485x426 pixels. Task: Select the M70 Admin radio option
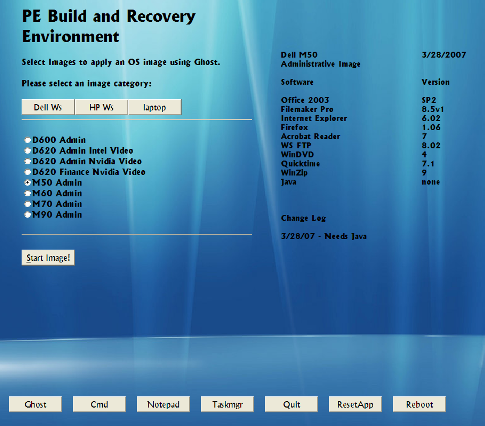click(x=28, y=204)
